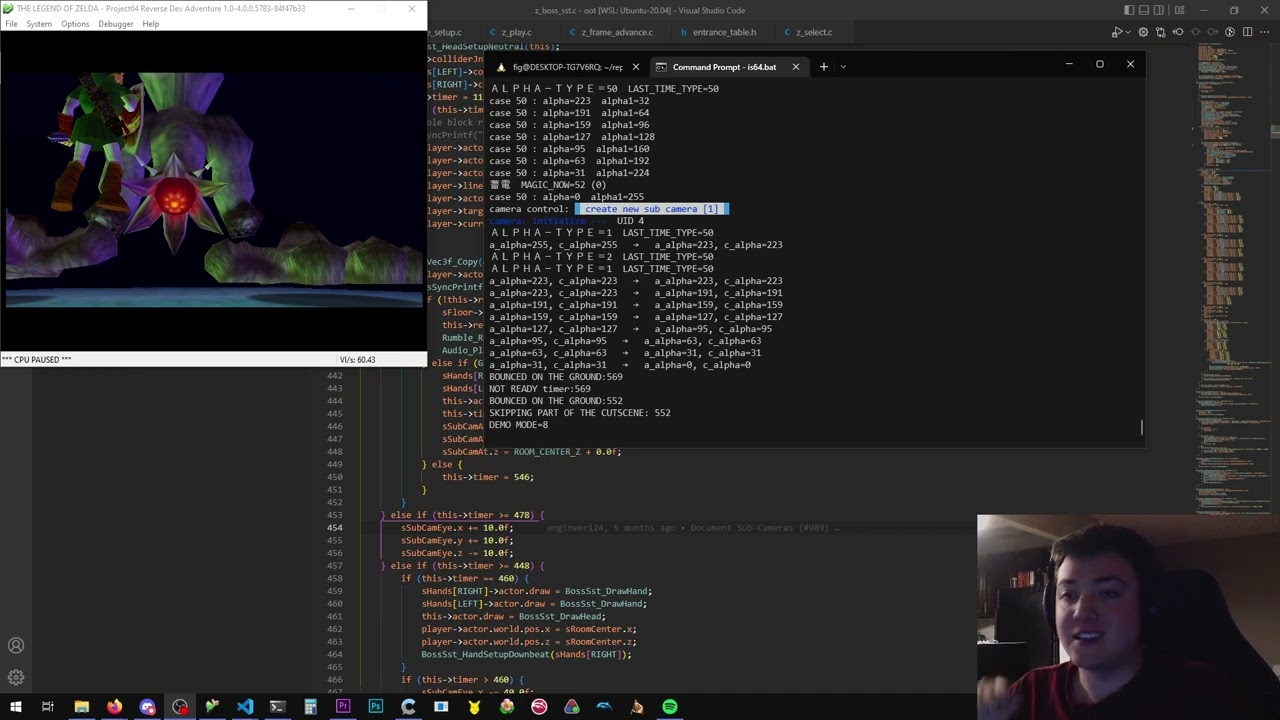Click the Run or Debug play icon
Screen dimensions: 1280x720
1117,32
